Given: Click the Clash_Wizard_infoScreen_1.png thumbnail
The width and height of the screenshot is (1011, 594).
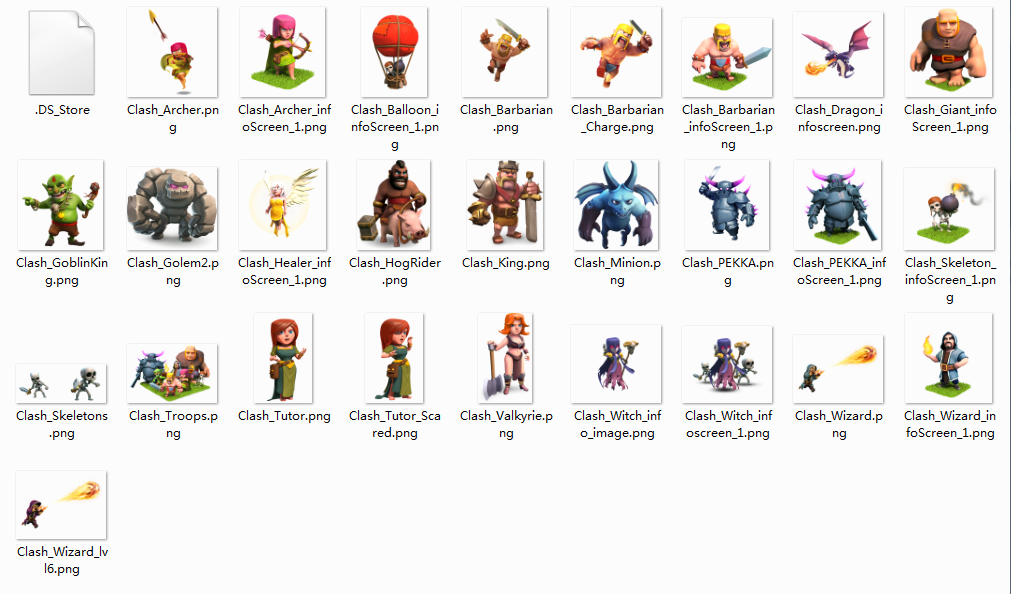Looking at the screenshot, I should point(948,358).
